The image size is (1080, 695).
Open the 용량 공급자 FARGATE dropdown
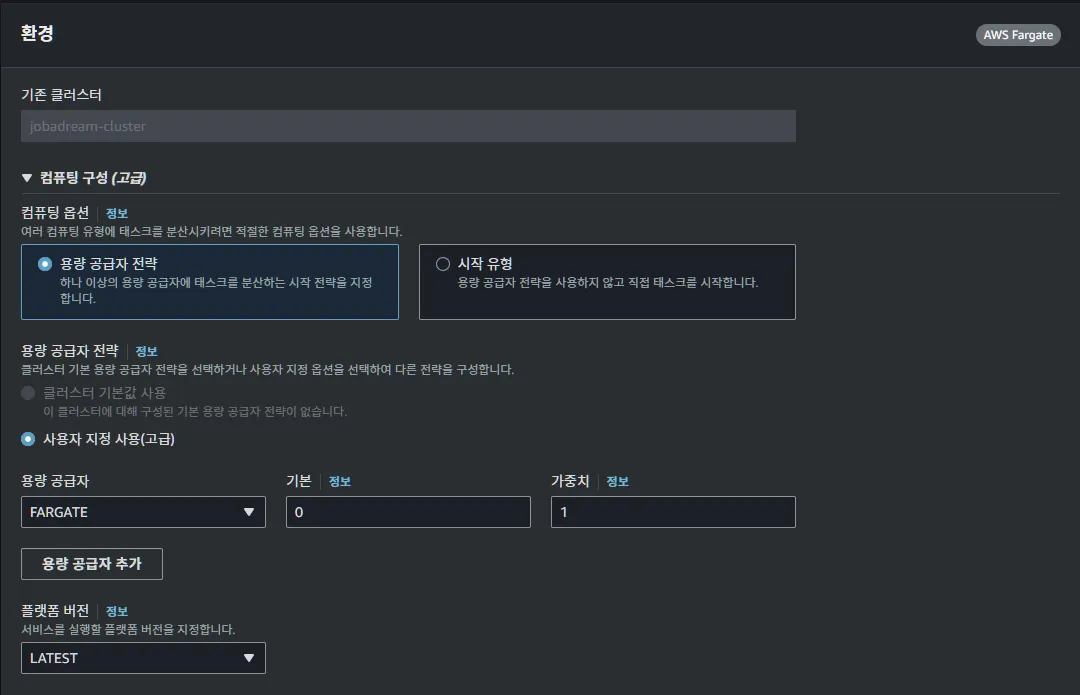pos(143,512)
